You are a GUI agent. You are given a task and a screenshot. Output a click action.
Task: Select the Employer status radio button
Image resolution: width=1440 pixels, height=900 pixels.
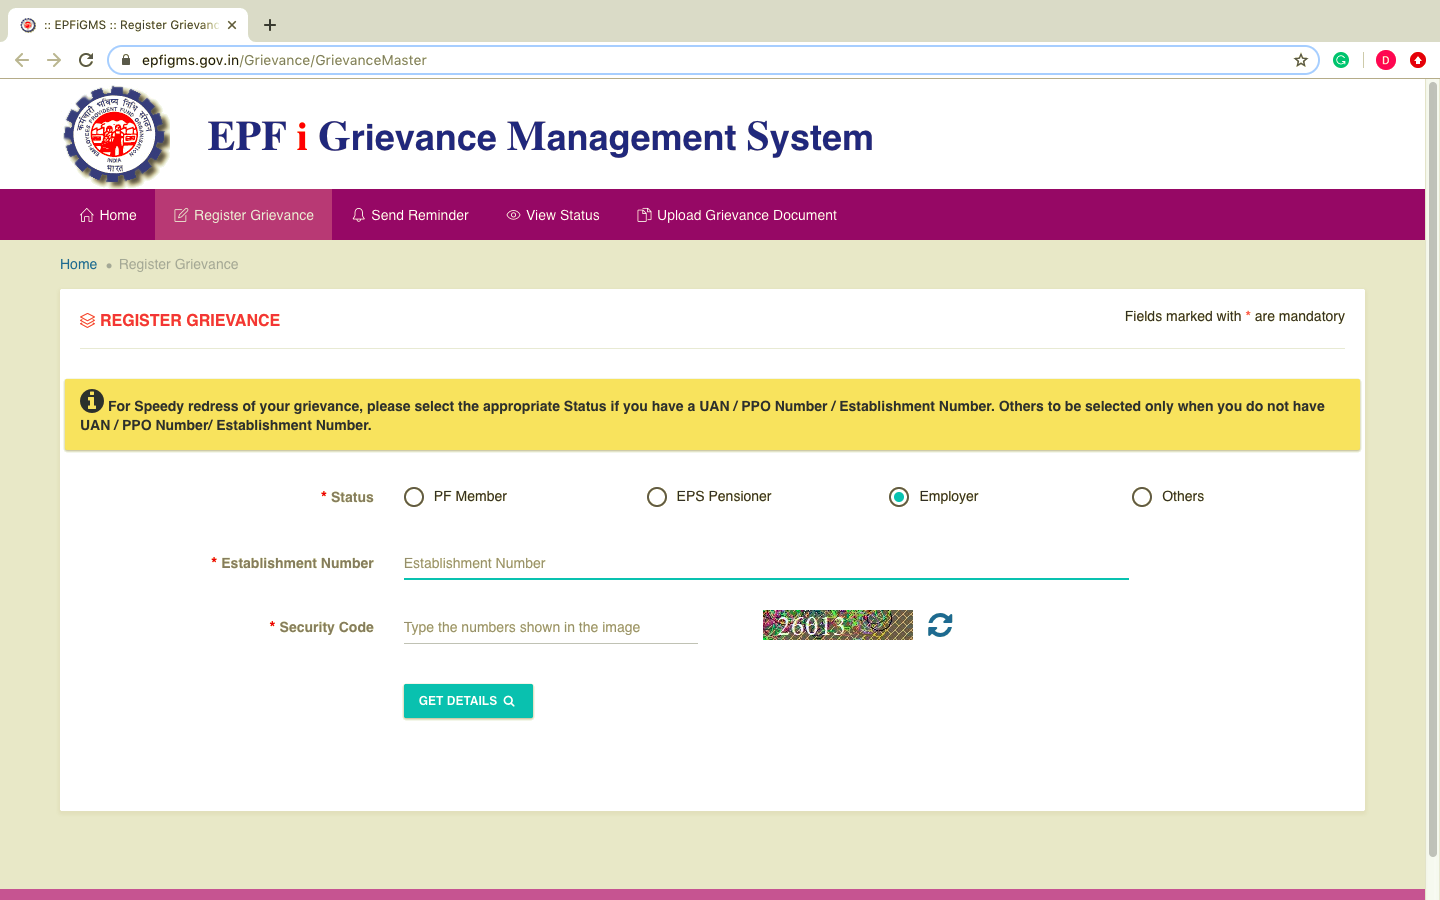(x=899, y=497)
